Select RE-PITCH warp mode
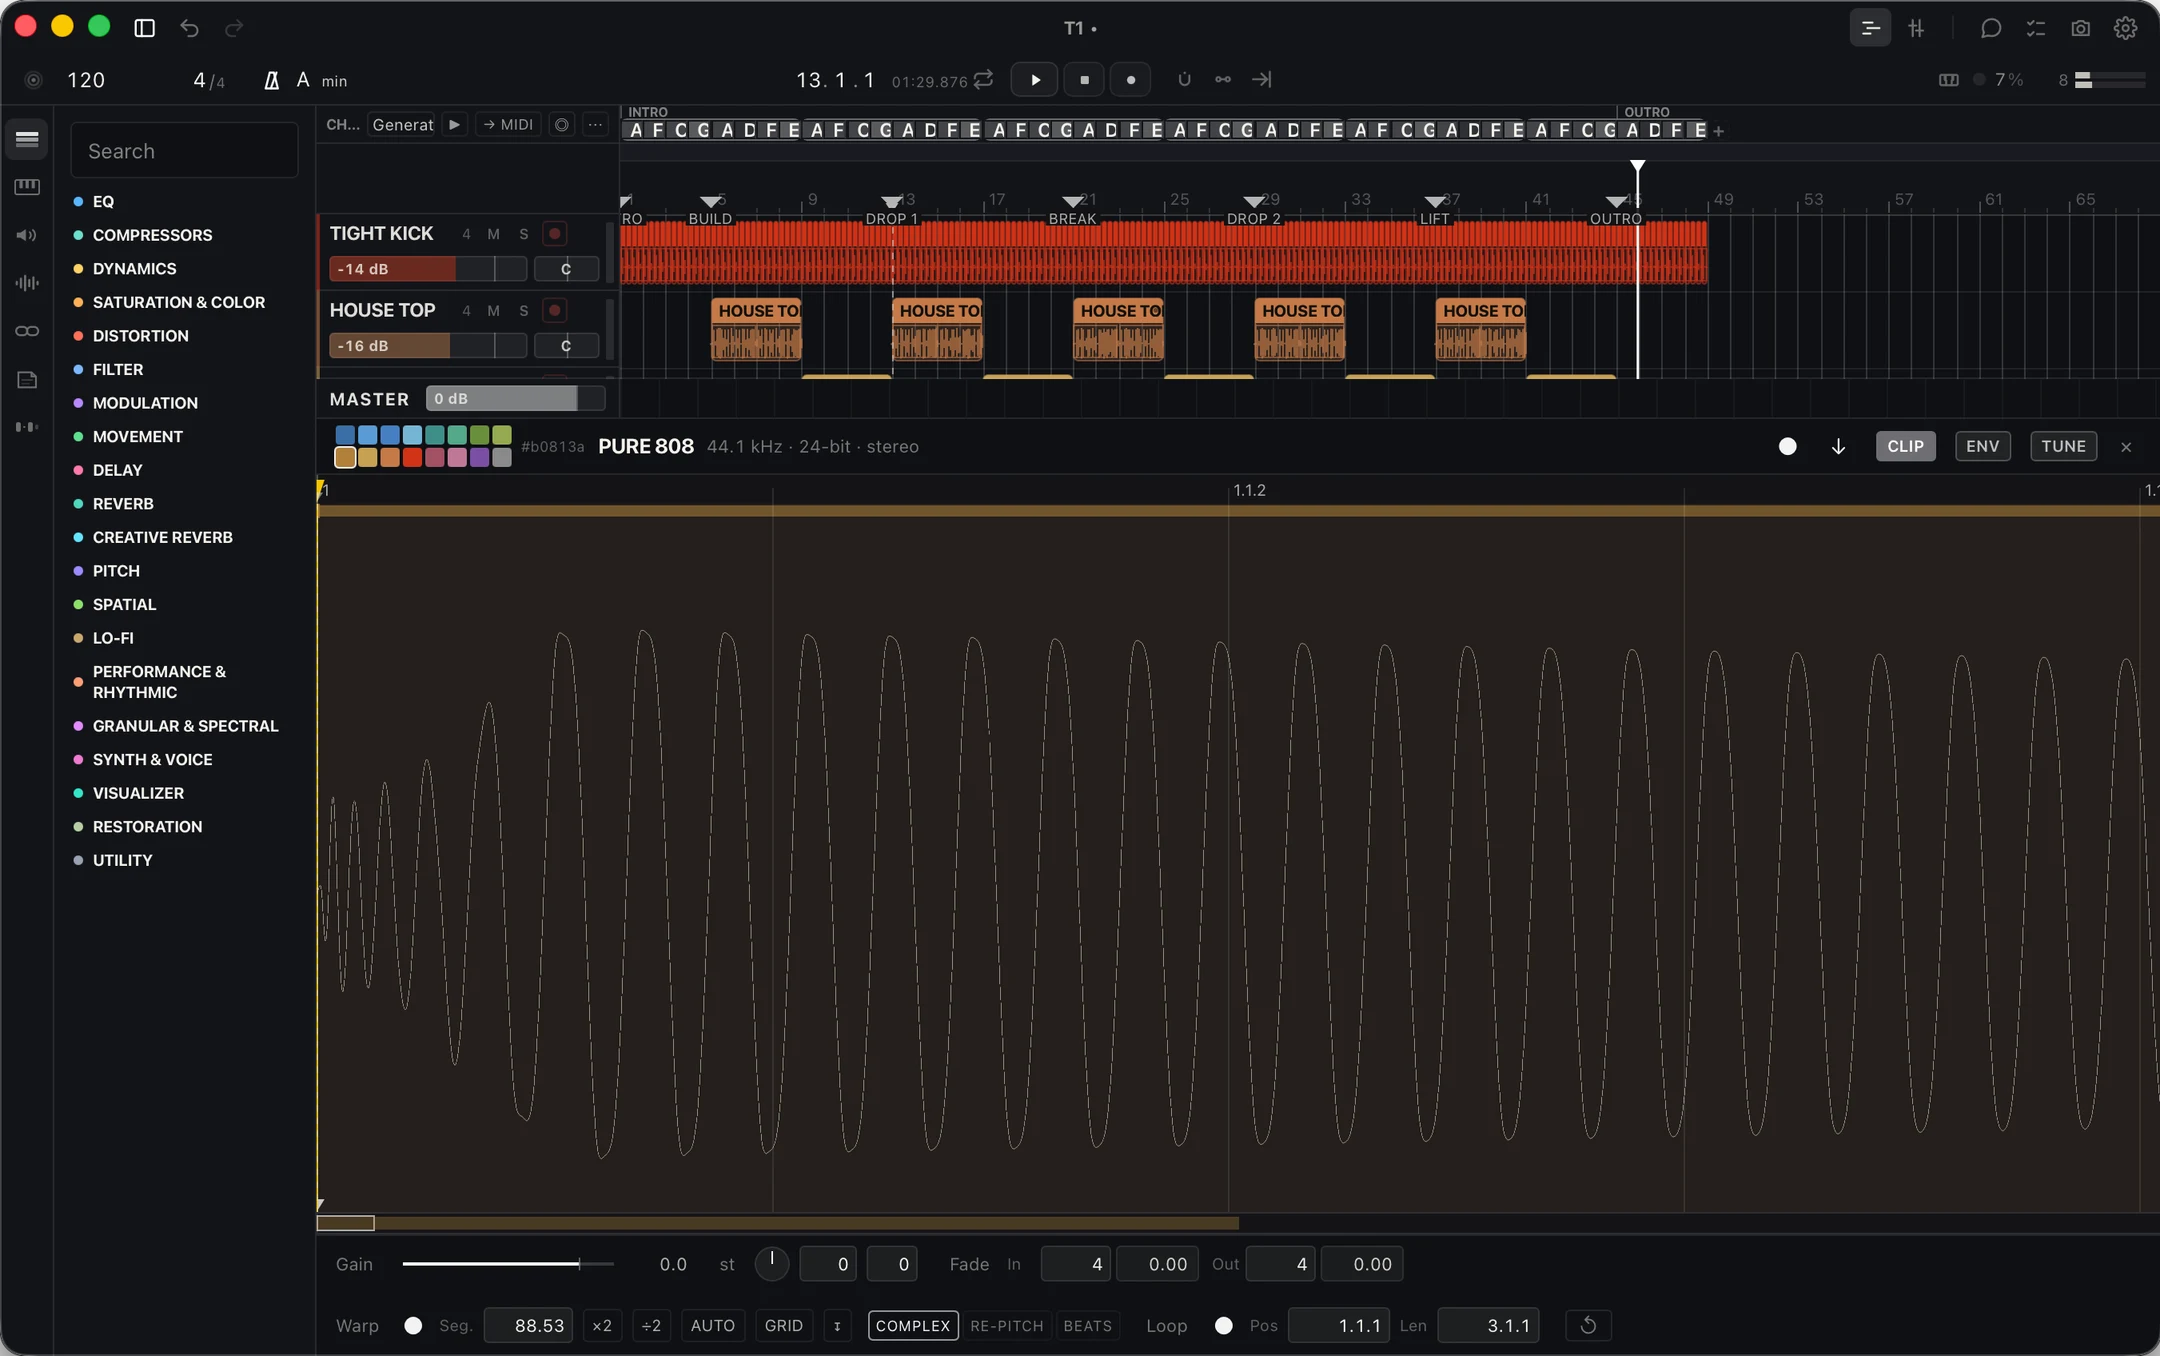The image size is (2160, 1356). [x=1006, y=1326]
